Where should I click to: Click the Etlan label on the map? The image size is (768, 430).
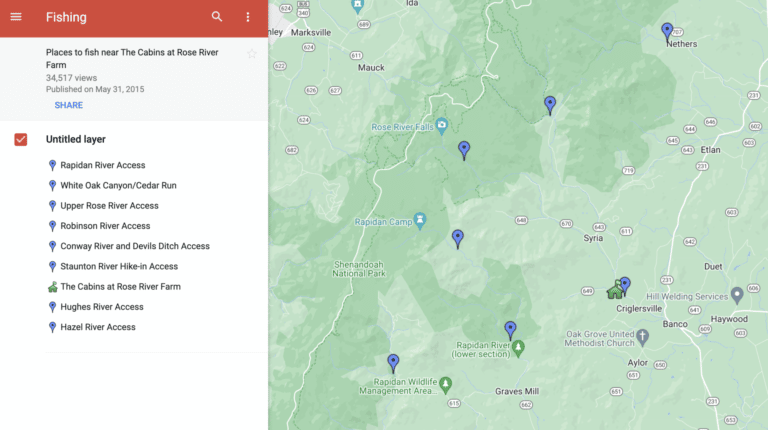click(710, 150)
